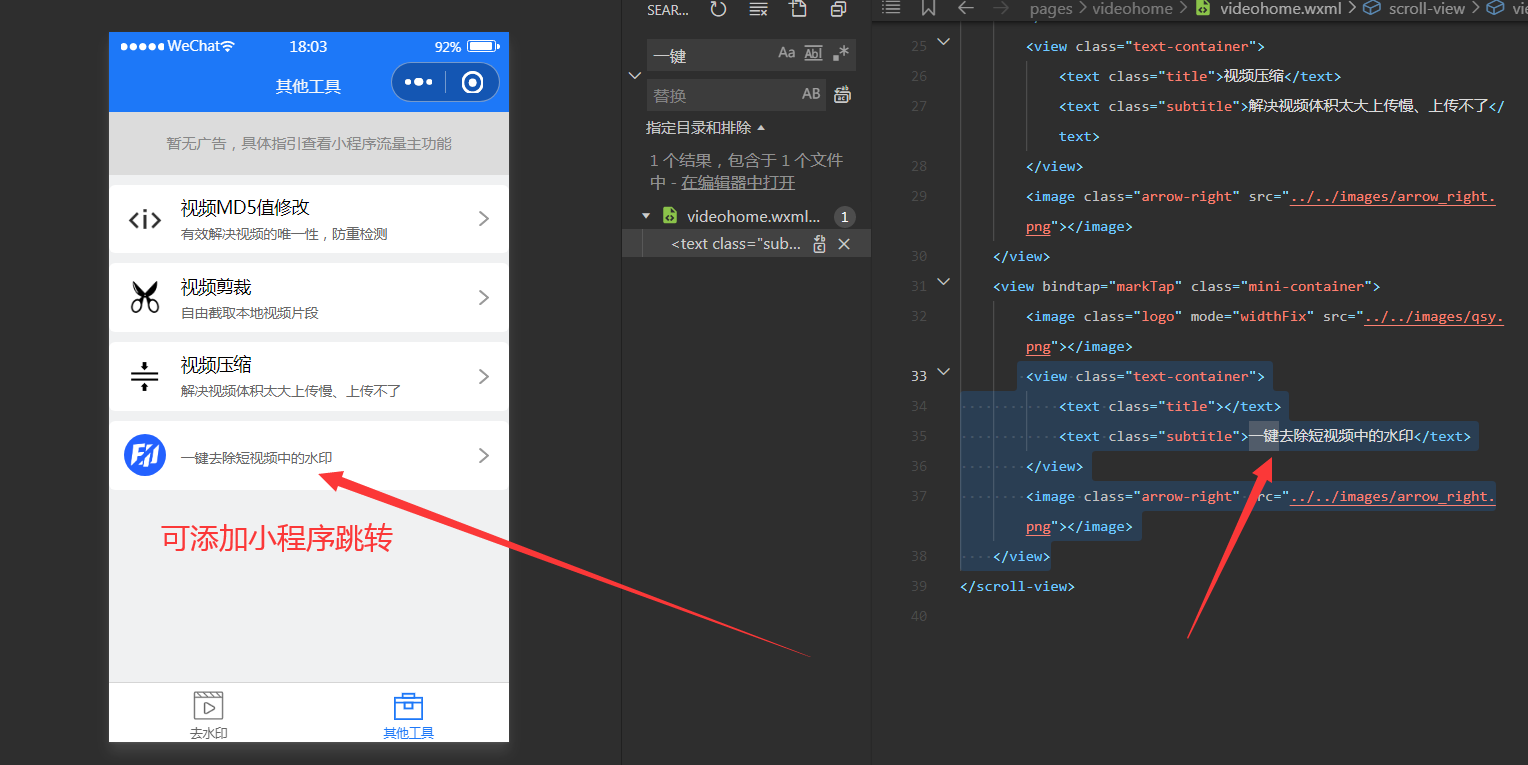Refresh the search results

coord(718,10)
